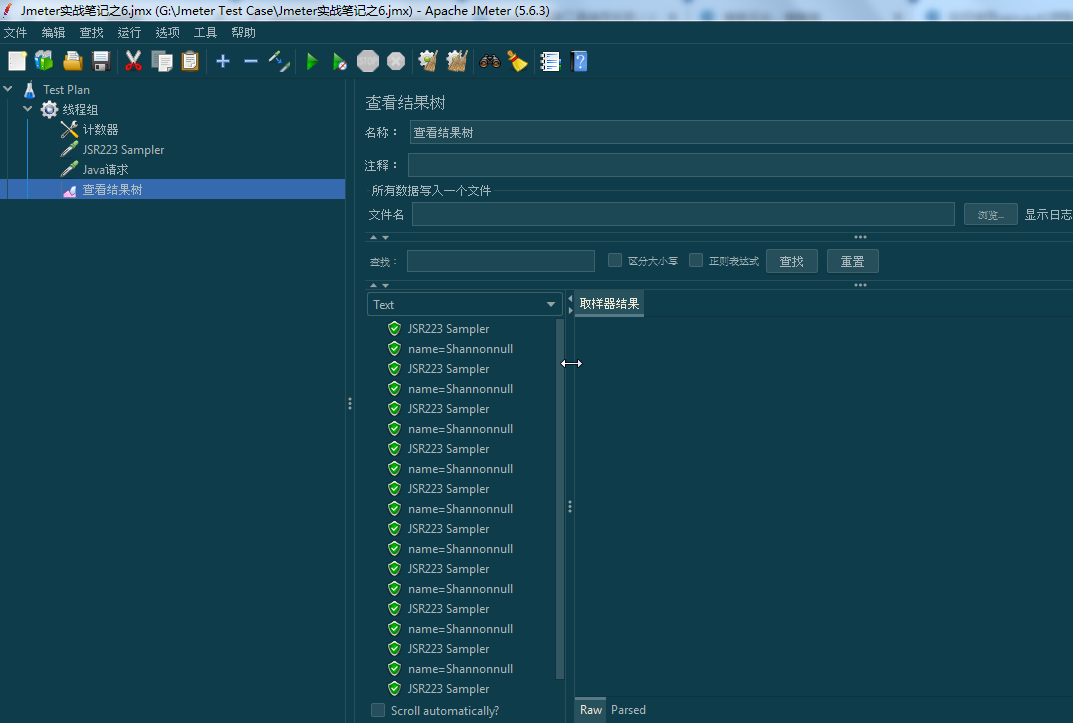Viewport: 1073px width, 723px height.
Task: Select the first JSR223 Sampler result
Action: click(448, 329)
